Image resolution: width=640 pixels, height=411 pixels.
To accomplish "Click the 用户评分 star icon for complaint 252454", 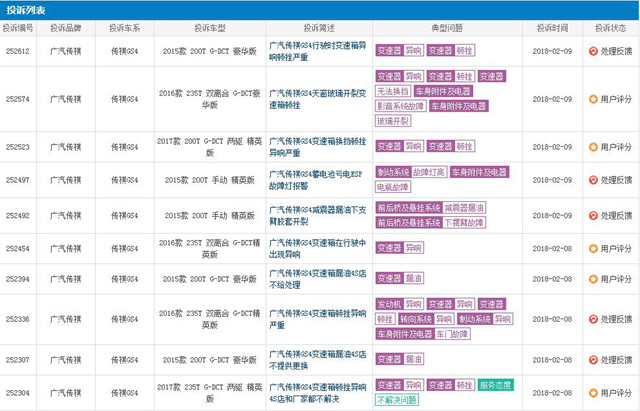I will tap(593, 249).
